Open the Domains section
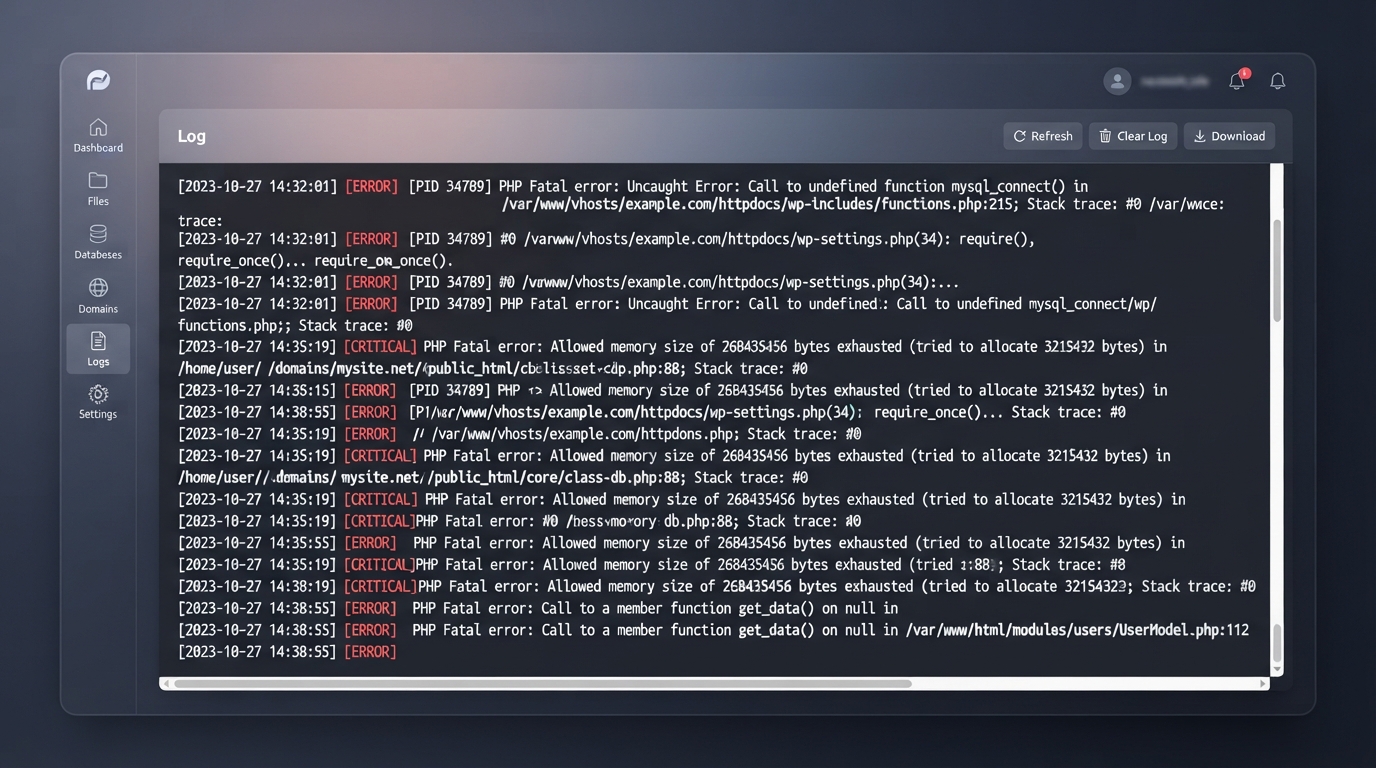The height and width of the screenshot is (768, 1376). (x=98, y=296)
